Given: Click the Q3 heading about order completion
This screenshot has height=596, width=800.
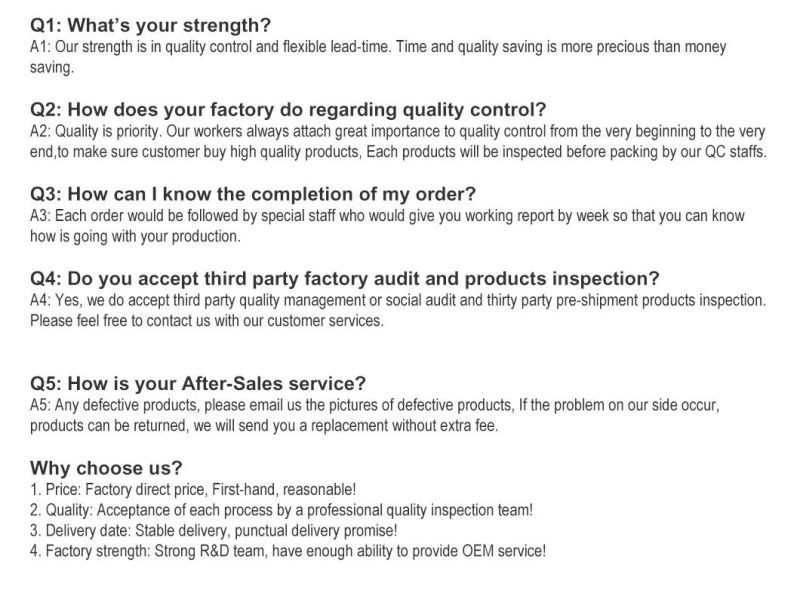Looking at the screenshot, I should 253,194.
